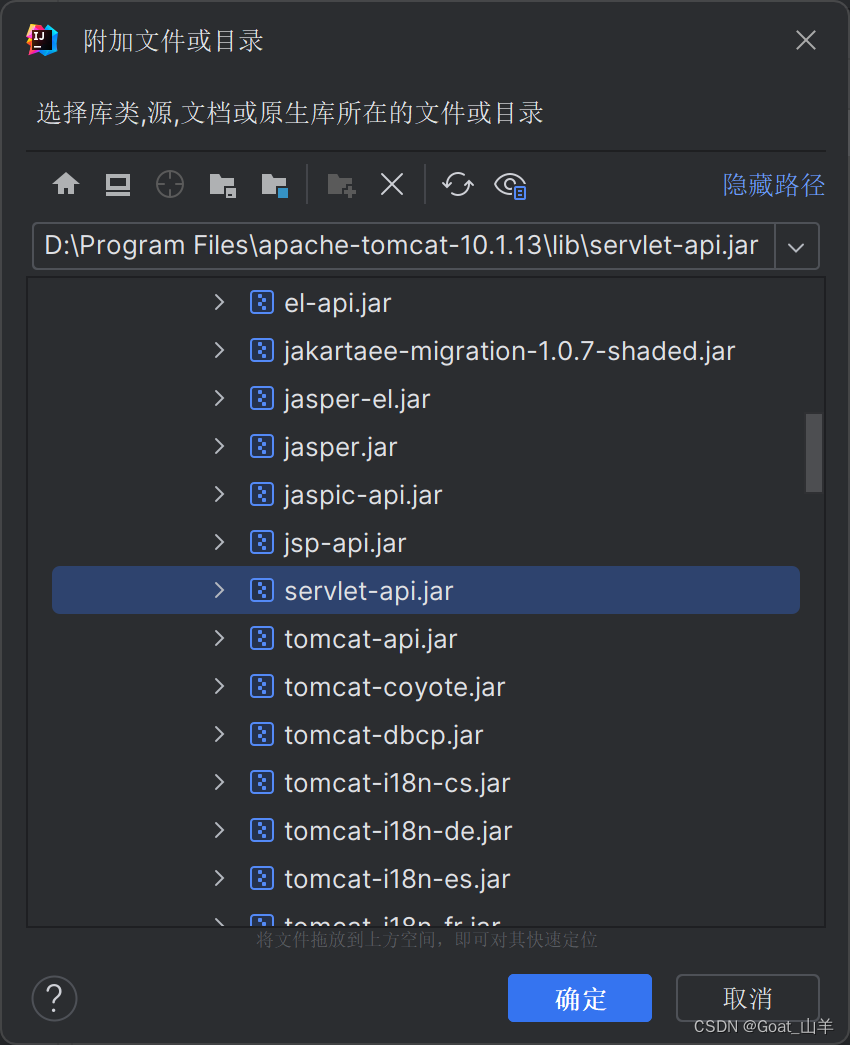Expand the tomcat-dbcp.jar node
This screenshot has width=850, height=1045.
tap(219, 734)
